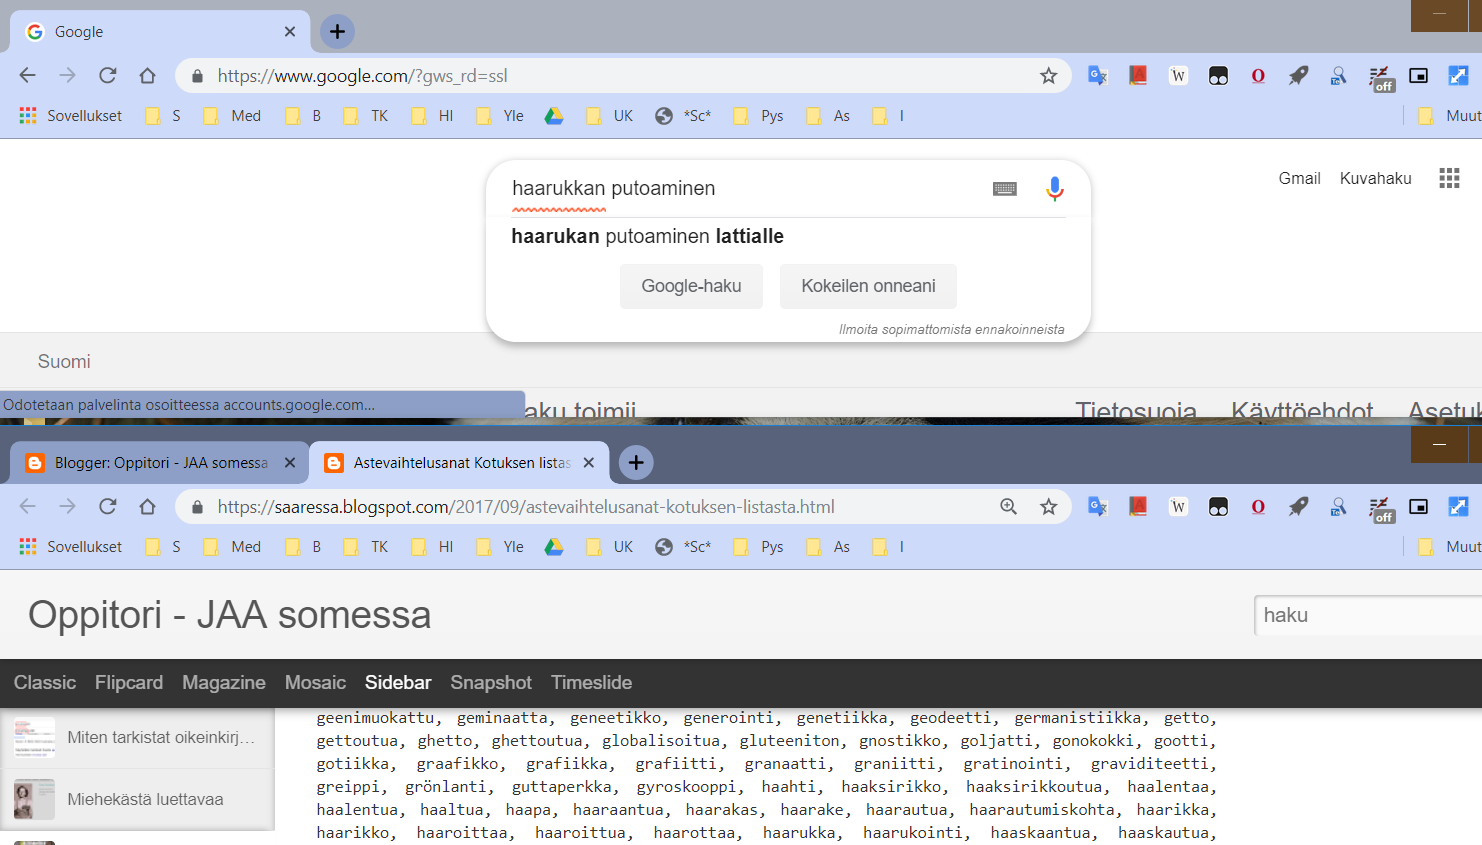Reload page in bottom blog window

(108, 506)
